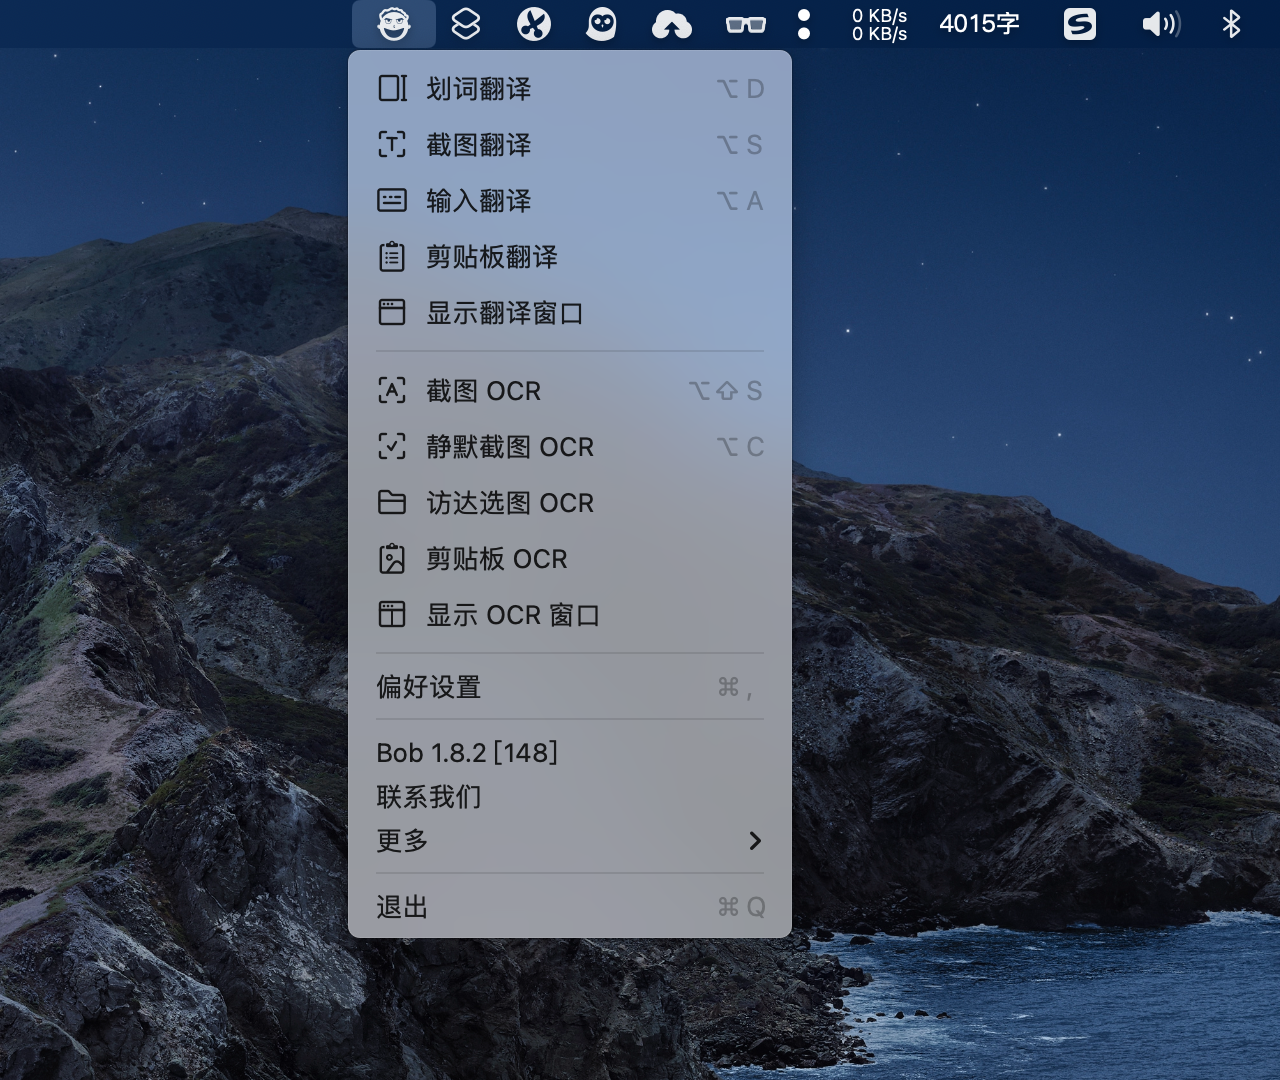
Task: Open the owl-face menu bar icon
Action: click(x=602, y=23)
